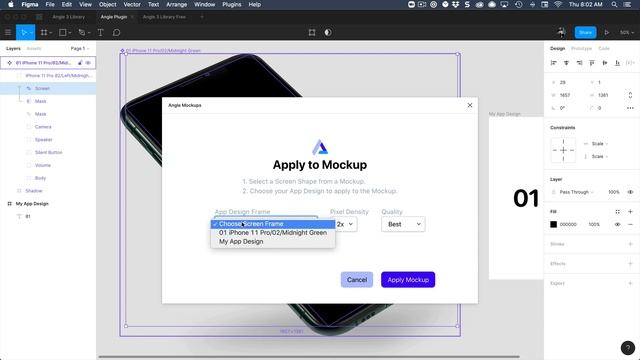Click the more options ellipsis in the Design panel
This screenshot has height=360, width=640.
pyautogui.click(x=630, y=108)
